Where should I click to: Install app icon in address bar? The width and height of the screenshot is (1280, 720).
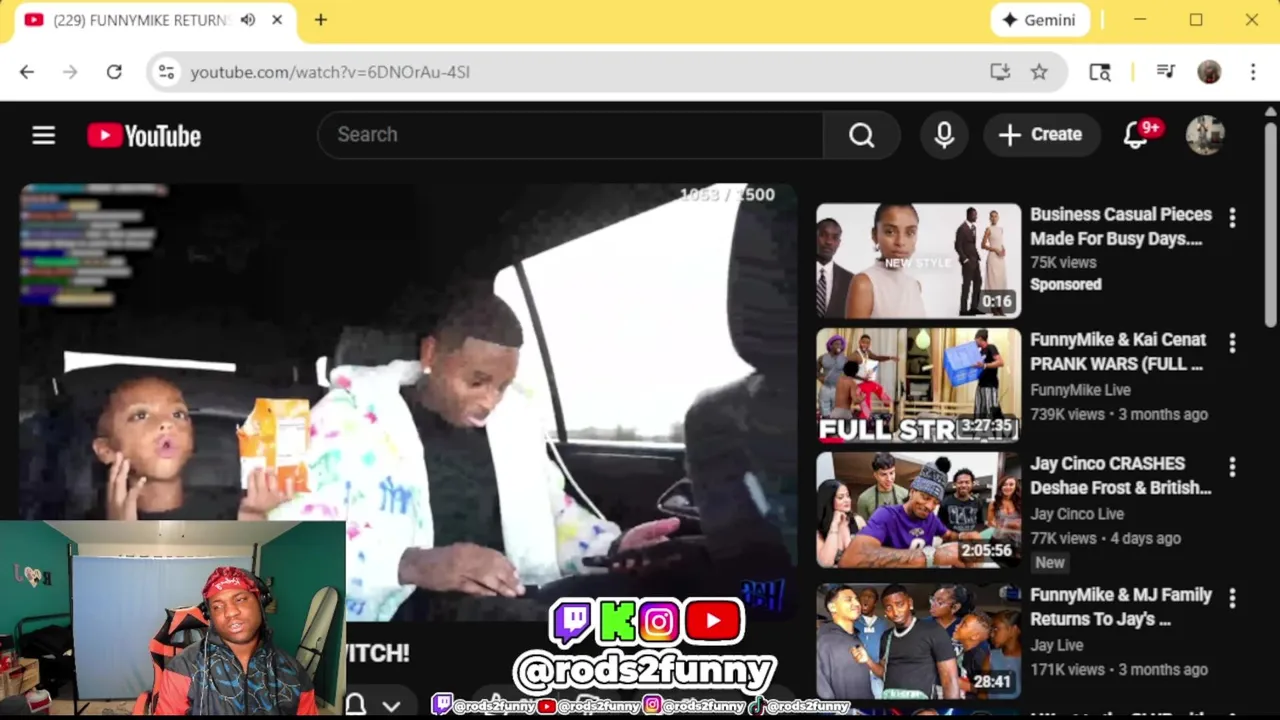[x=1000, y=72]
